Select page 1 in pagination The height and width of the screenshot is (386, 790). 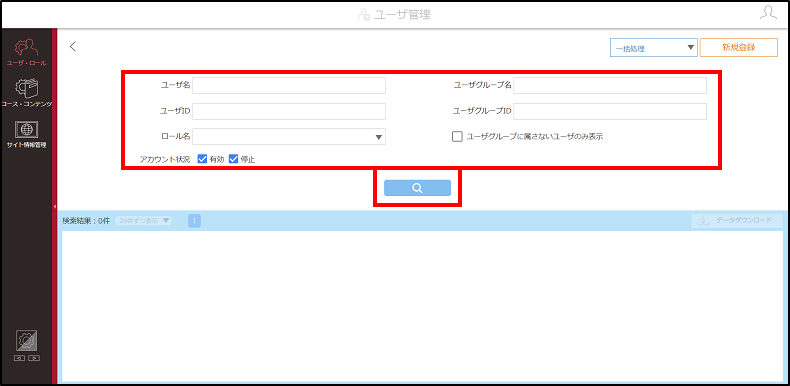pos(194,221)
